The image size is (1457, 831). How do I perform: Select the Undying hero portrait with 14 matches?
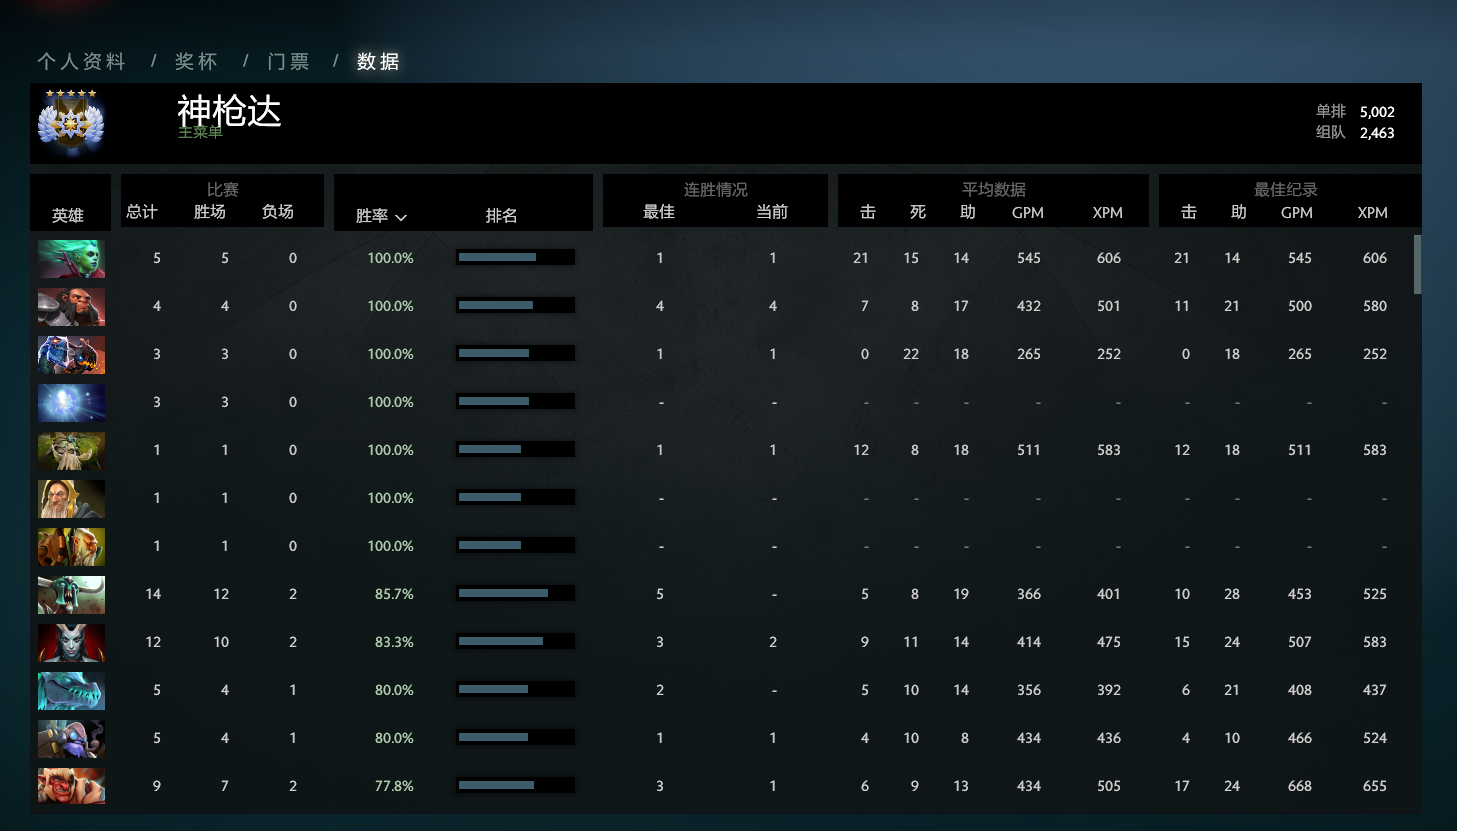tap(71, 594)
